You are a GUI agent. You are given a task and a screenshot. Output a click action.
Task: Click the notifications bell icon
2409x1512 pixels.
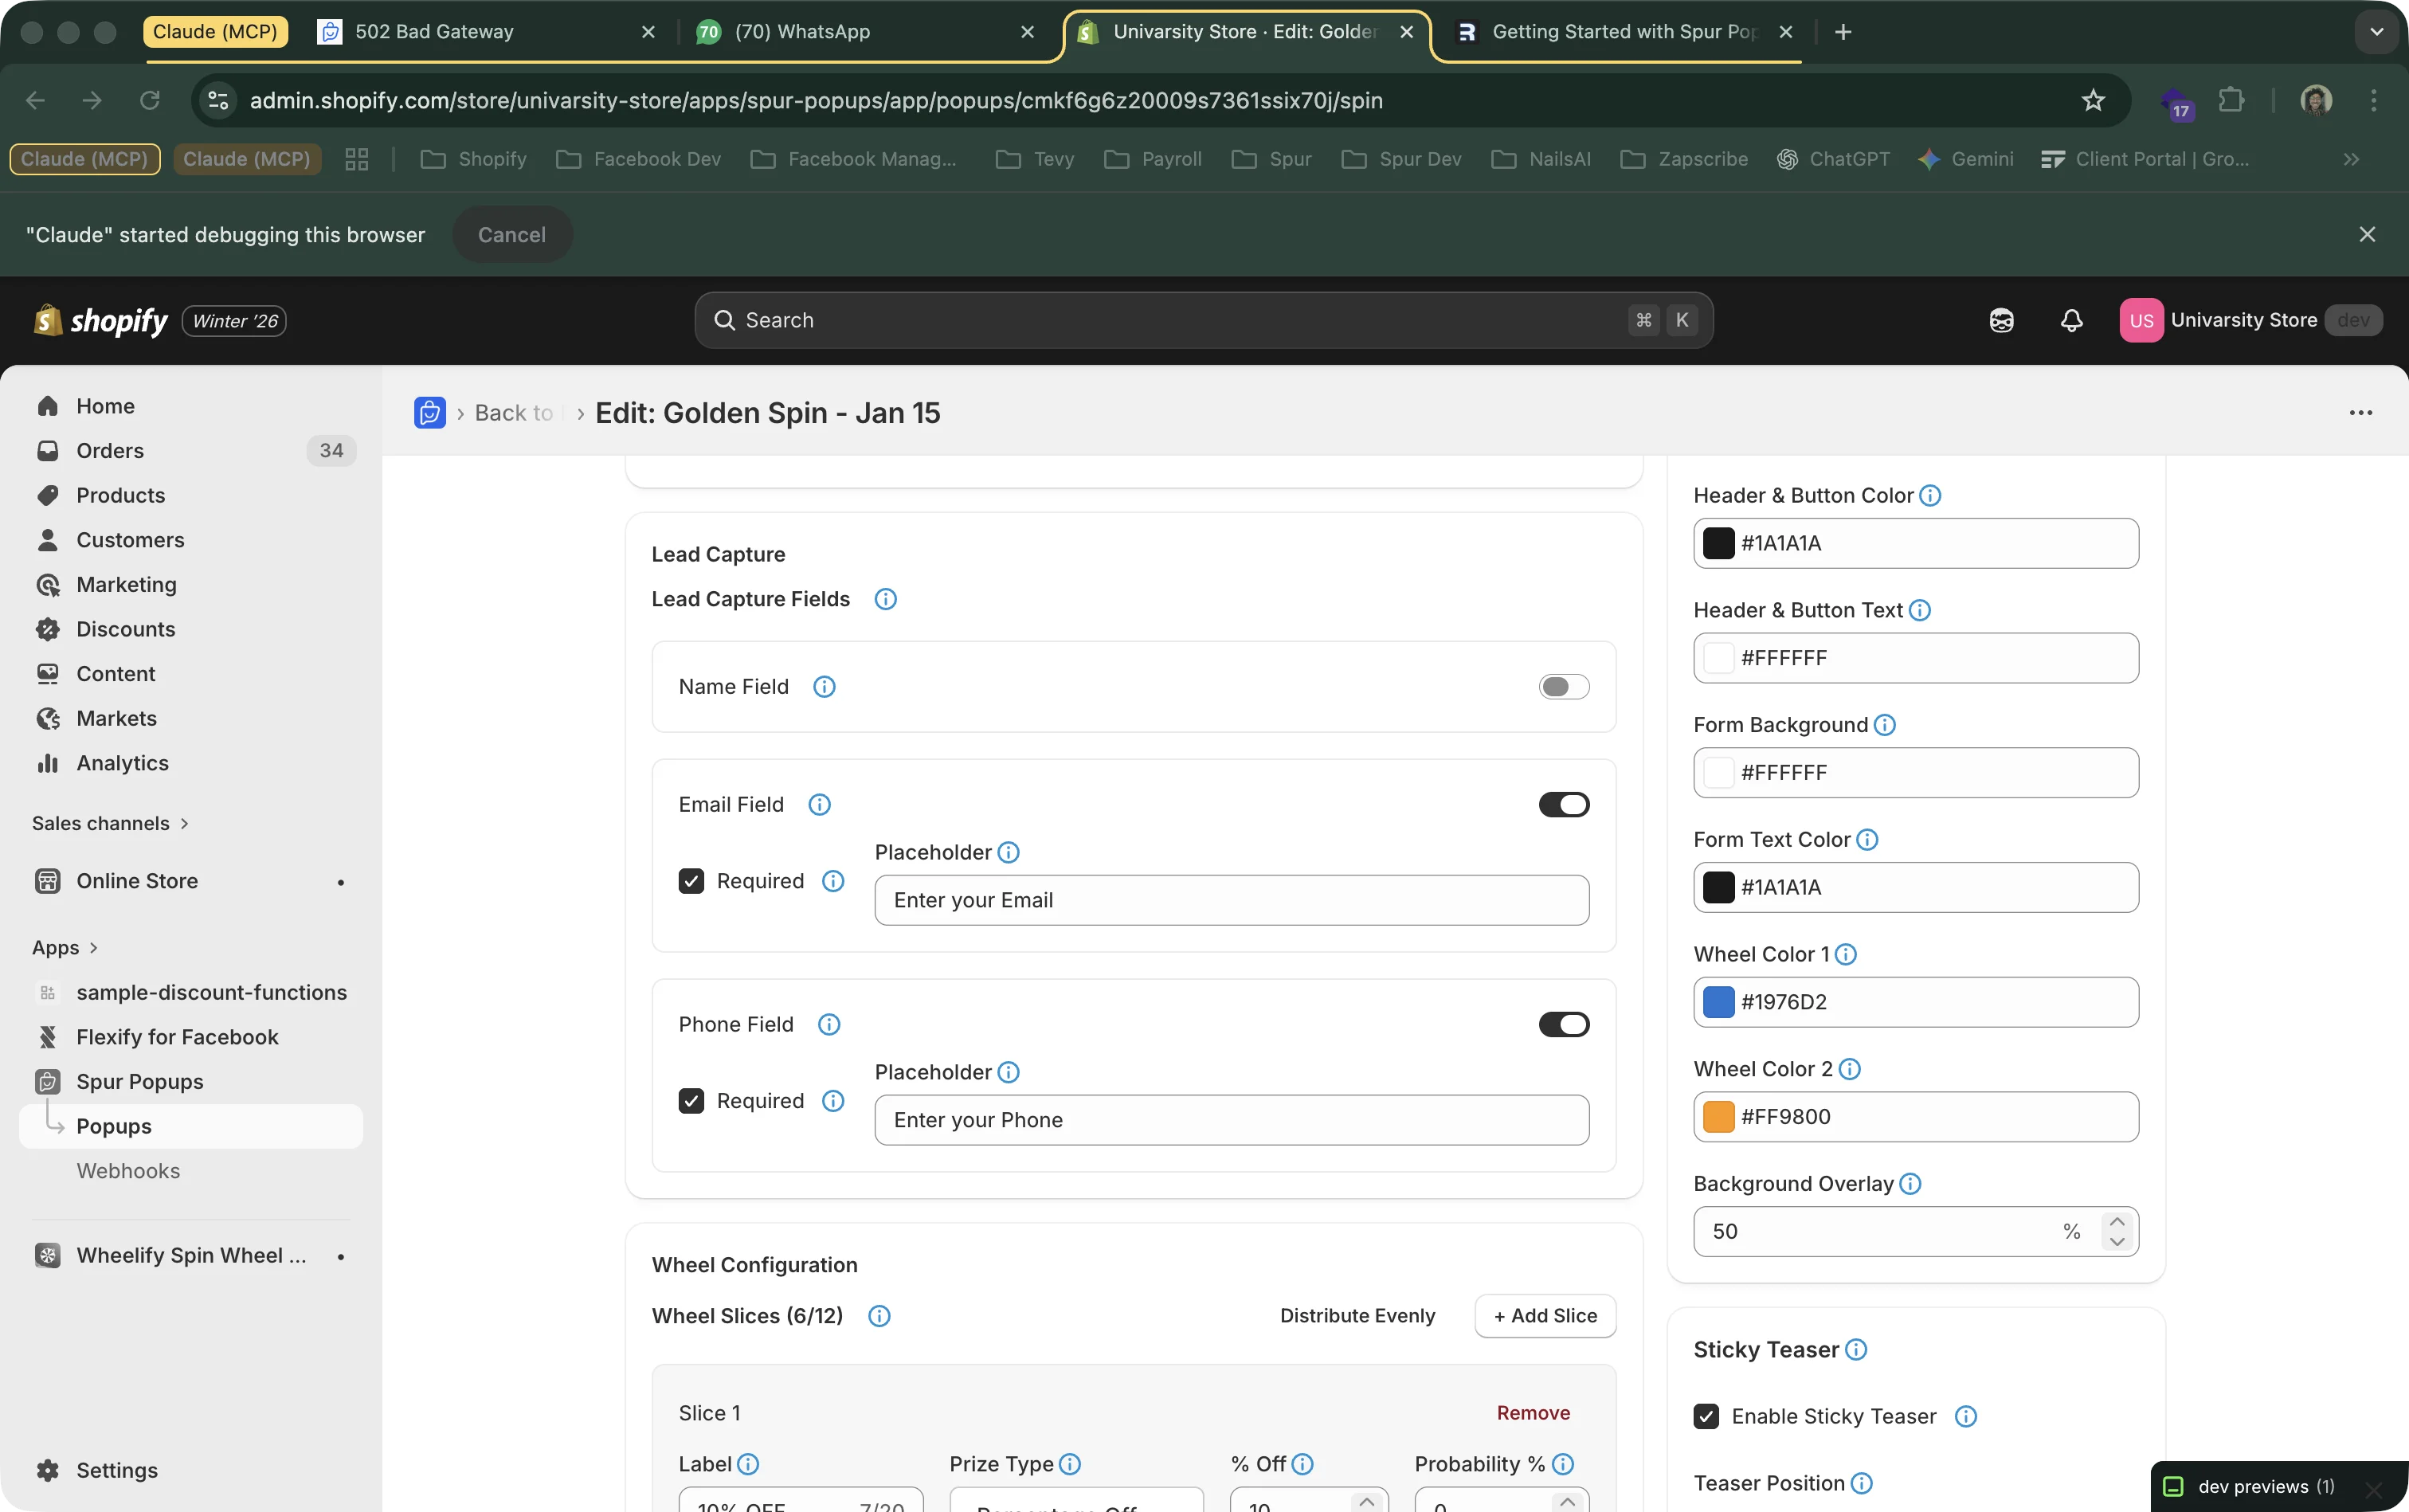click(2072, 319)
